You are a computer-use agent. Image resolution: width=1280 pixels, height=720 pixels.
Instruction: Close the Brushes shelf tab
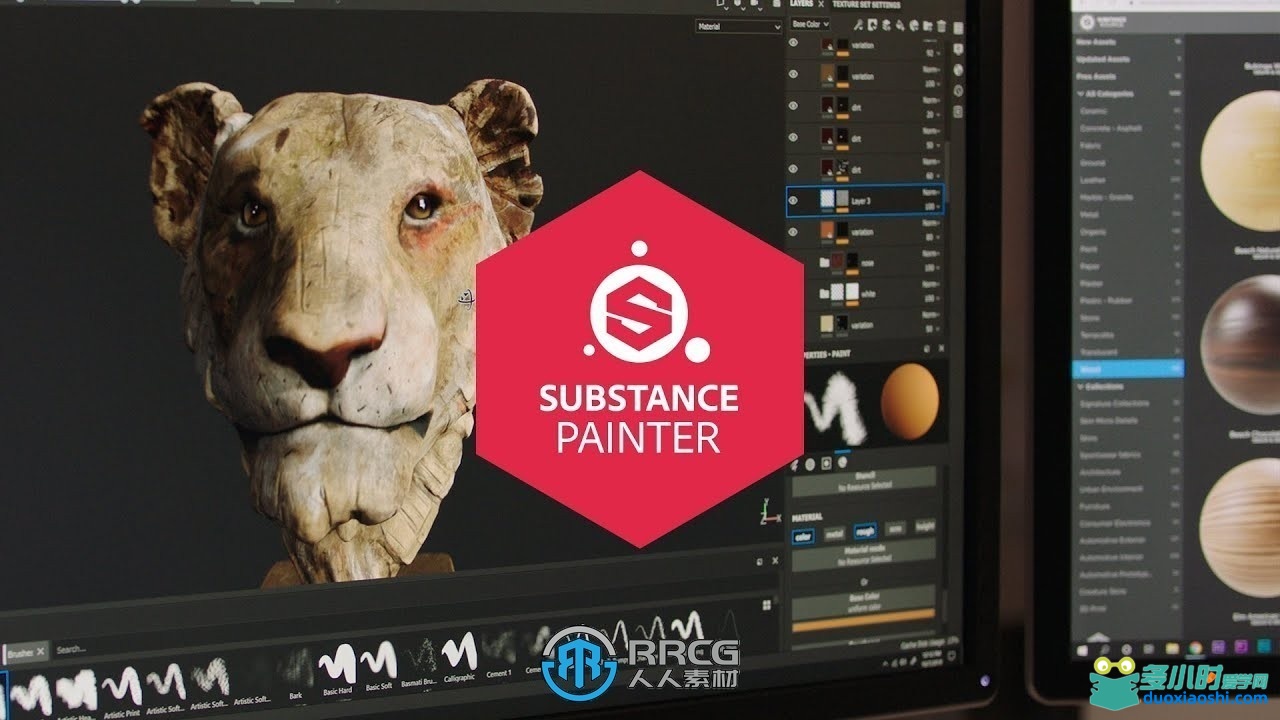41,652
